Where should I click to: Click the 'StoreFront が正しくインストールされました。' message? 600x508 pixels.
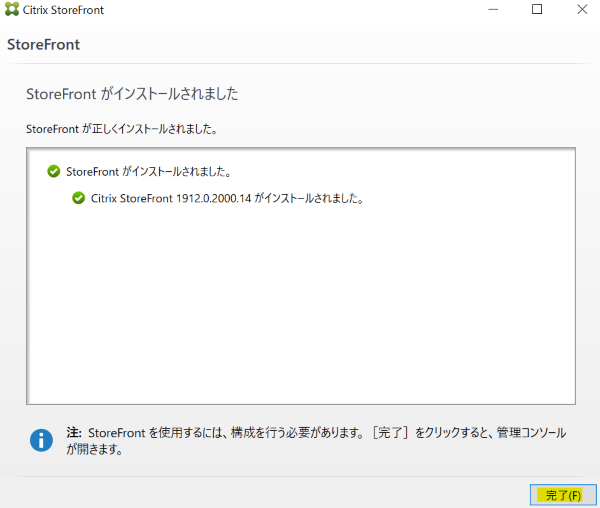pyautogui.click(x=122, y=129)
